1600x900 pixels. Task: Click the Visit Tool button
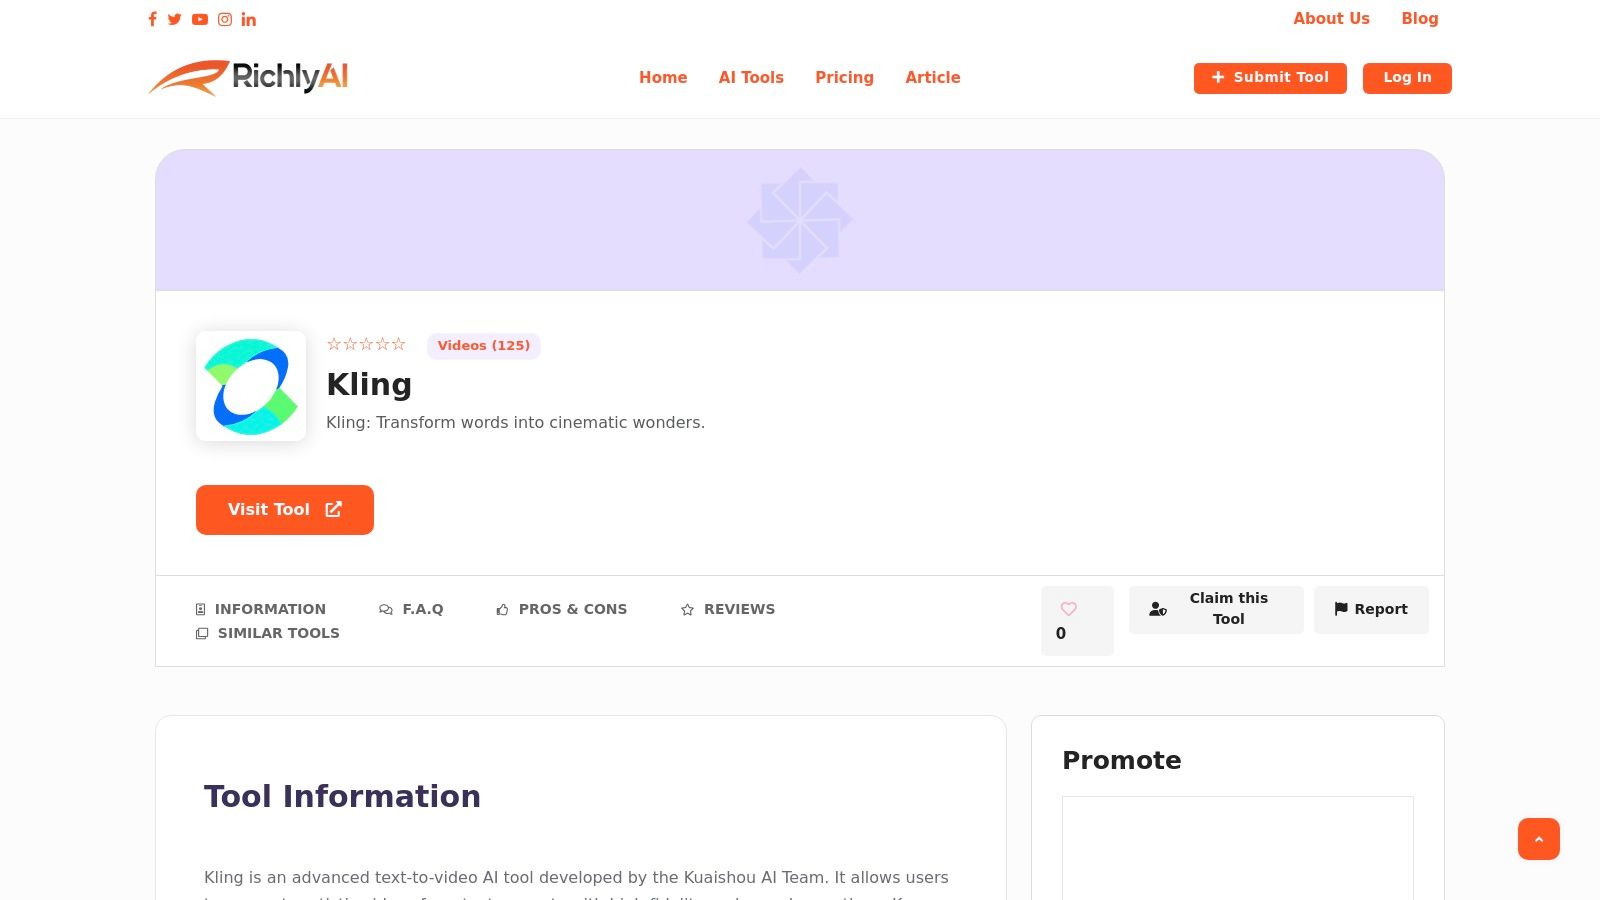click(x=285, y=510)
